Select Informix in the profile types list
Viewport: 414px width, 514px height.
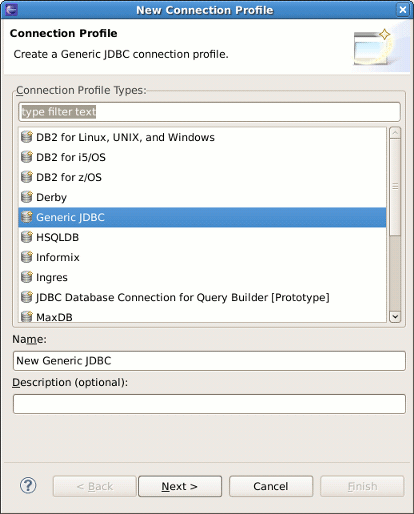[58, 257]
